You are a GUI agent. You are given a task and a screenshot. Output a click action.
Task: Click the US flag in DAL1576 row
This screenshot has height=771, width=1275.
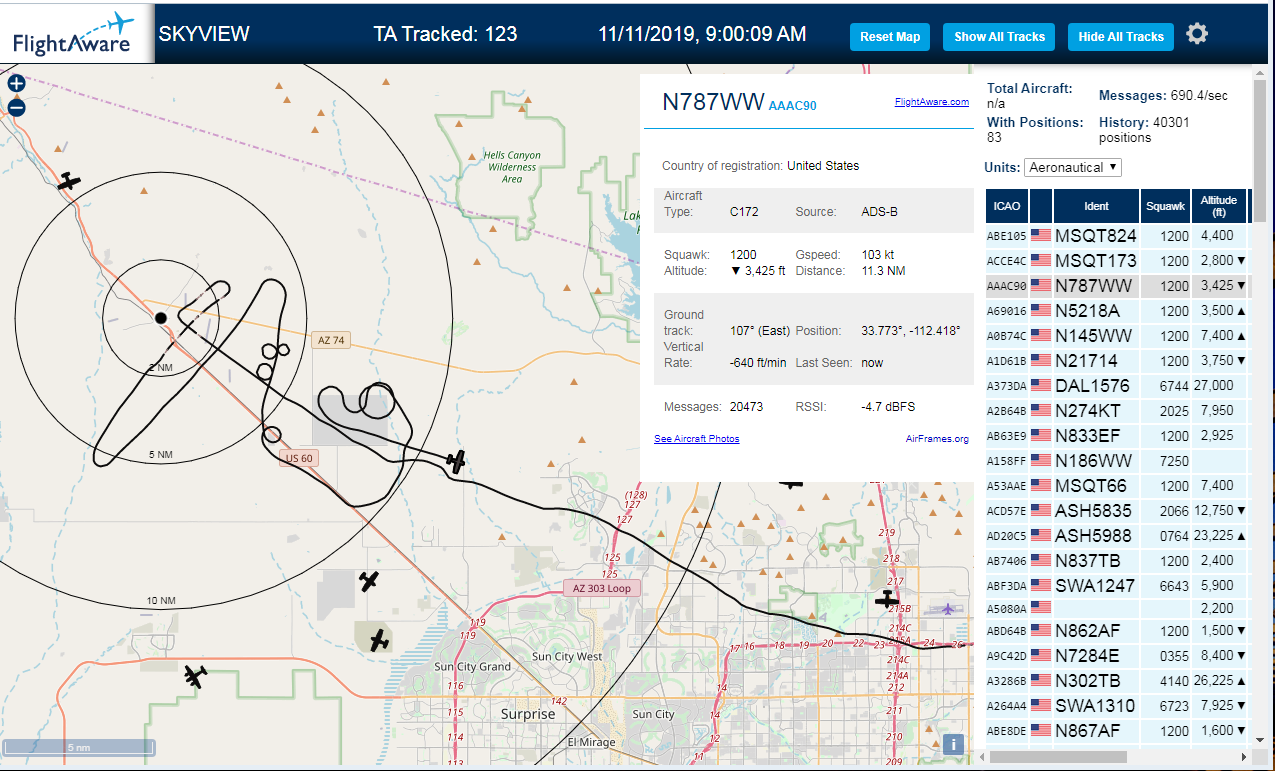pos(1041,386)
